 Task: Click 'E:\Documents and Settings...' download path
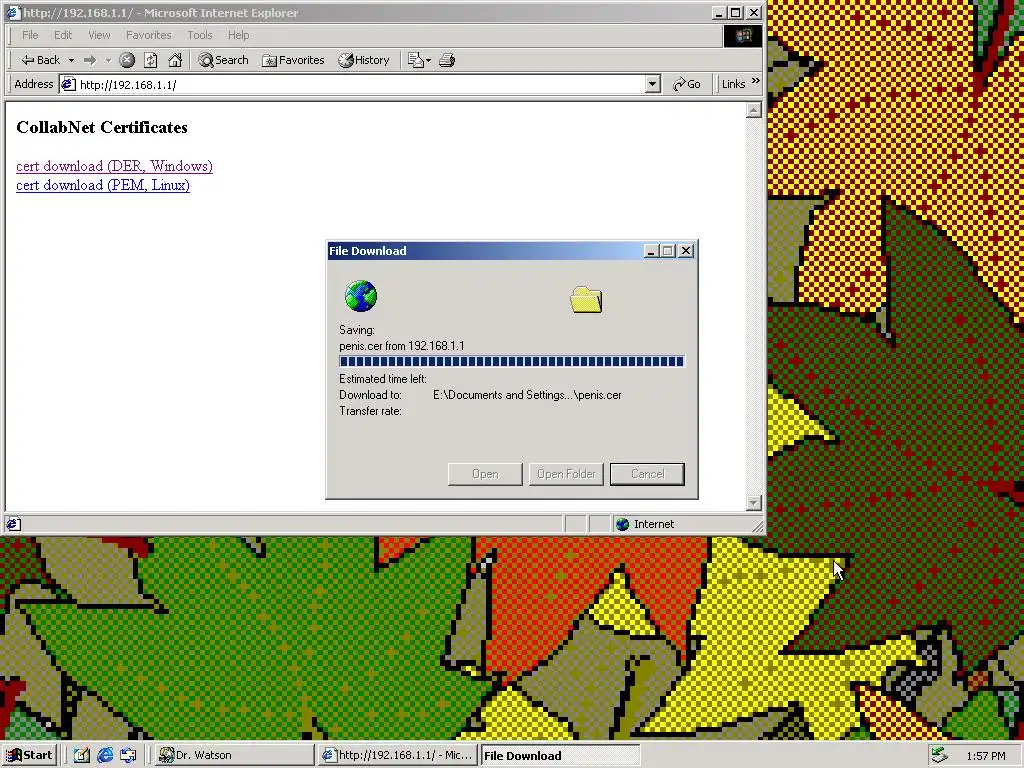point(527,395)
